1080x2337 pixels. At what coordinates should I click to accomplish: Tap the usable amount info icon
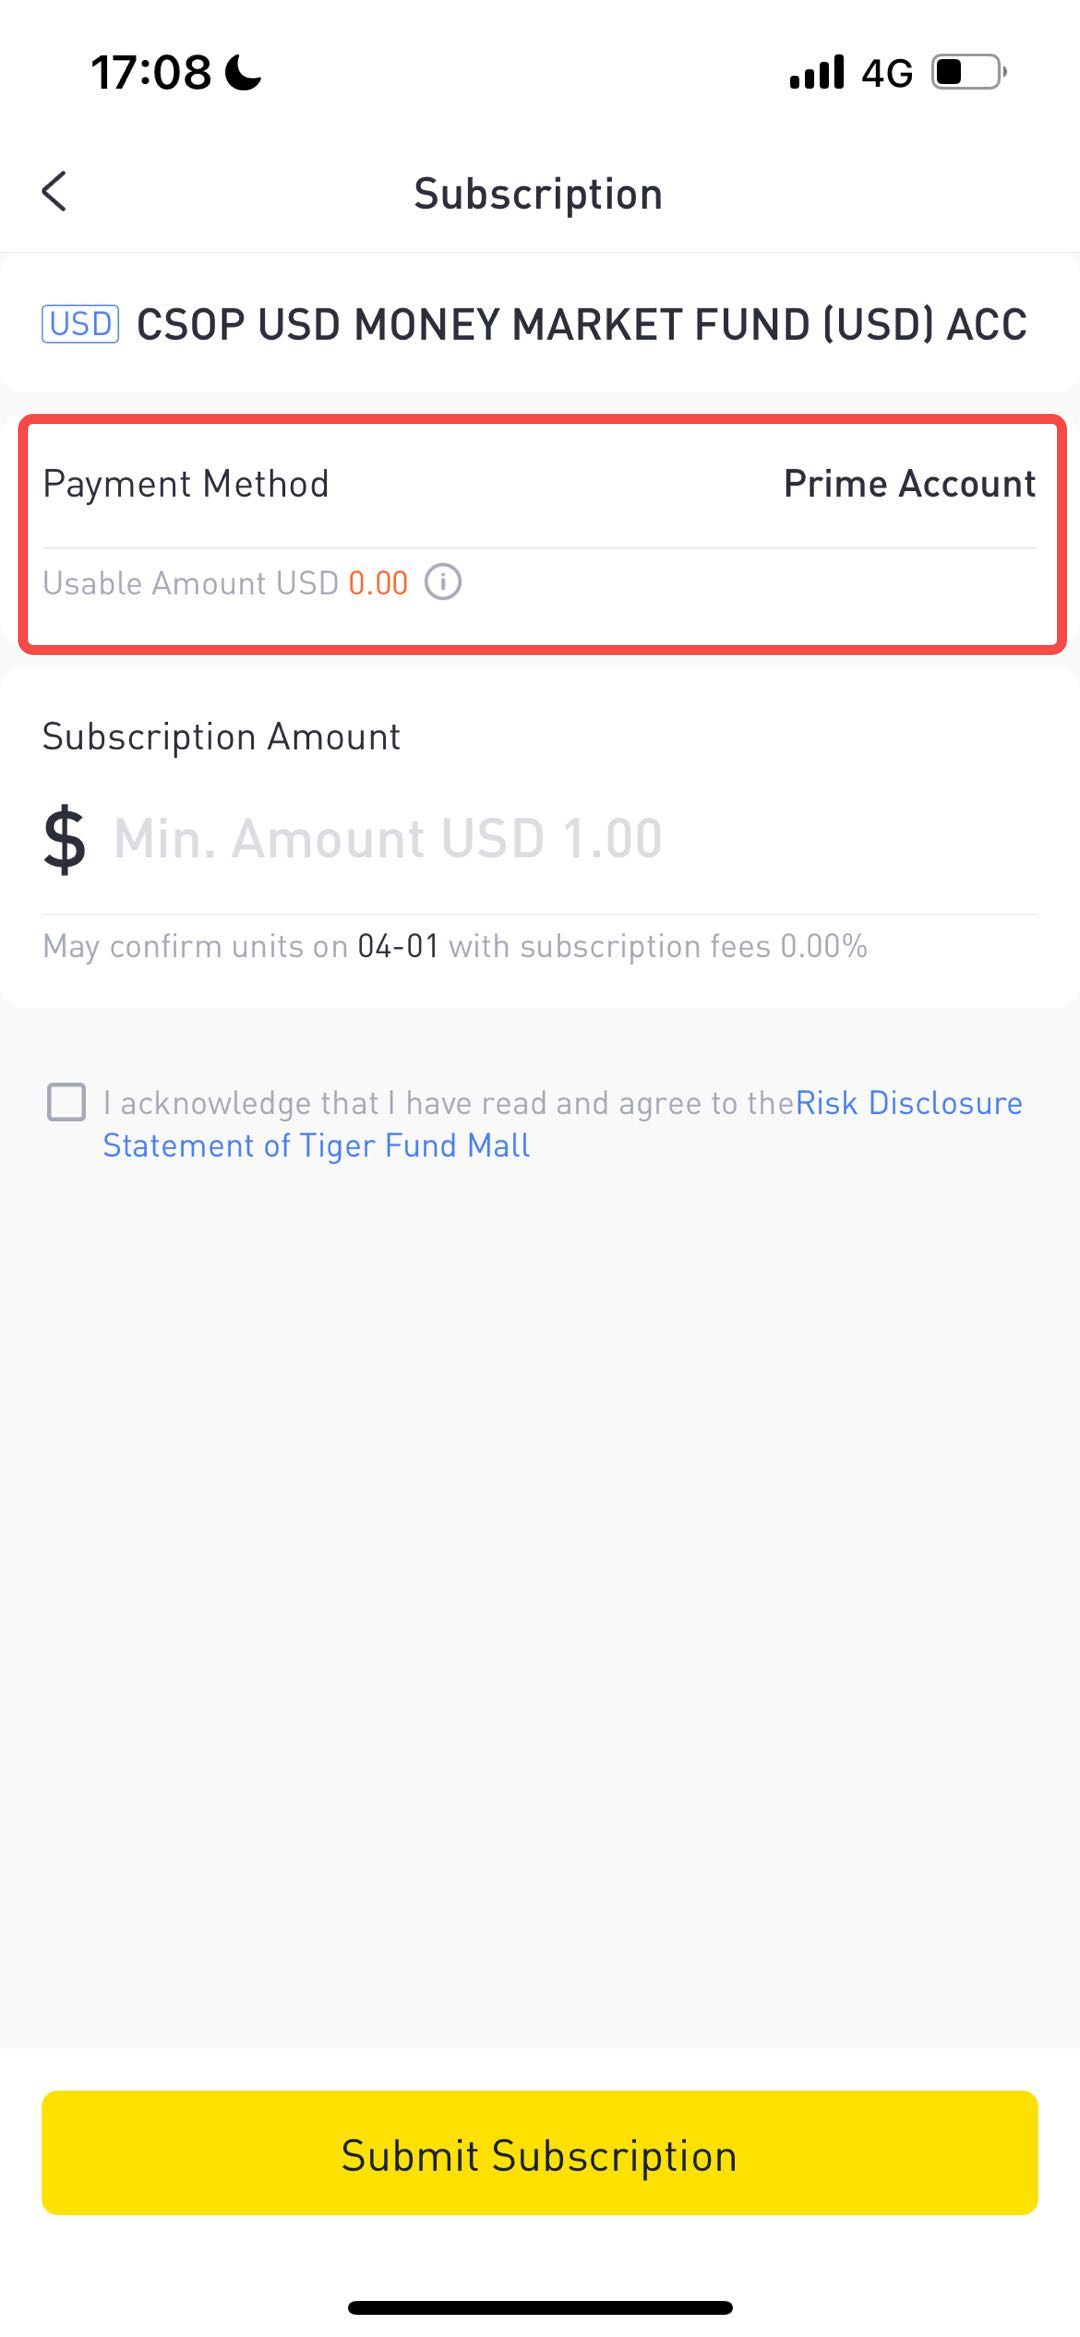pyautogui.click(x=443, y=582)
